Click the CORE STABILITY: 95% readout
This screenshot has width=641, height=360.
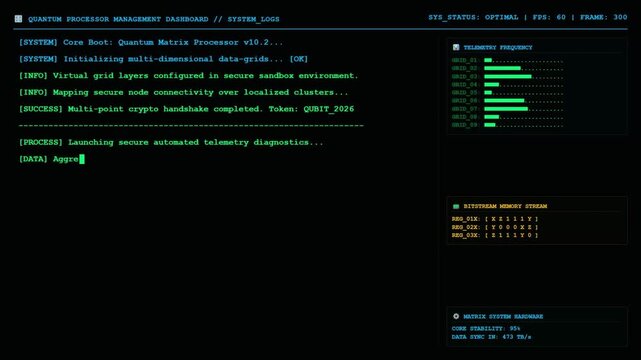click(486, 329)
